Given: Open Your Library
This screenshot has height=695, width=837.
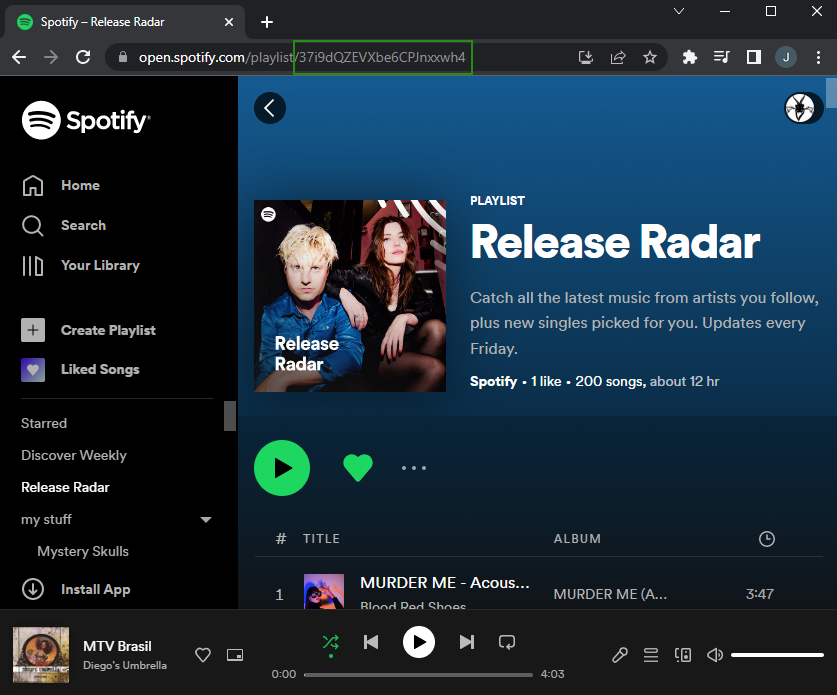Looking at the screenshot, I should 81,265.
